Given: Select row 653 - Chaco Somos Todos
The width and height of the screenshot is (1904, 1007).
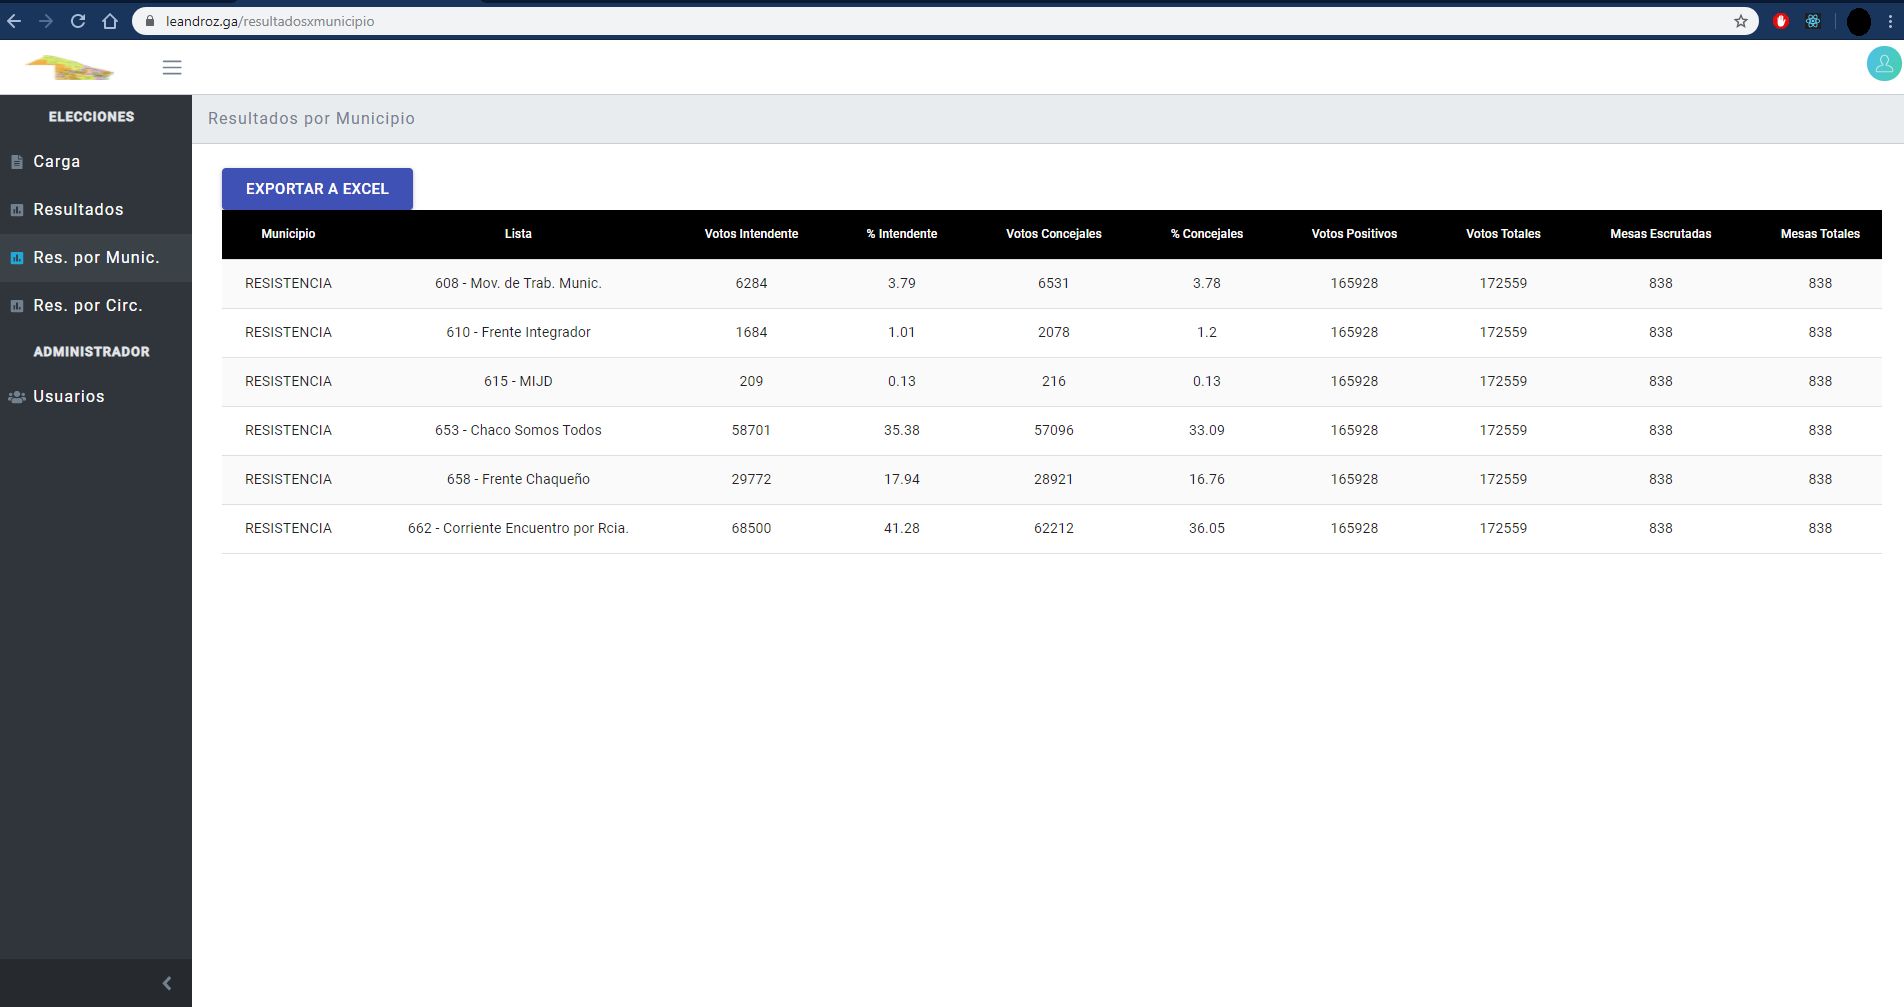Looking at the screenshot, I should click(1052, 431).
